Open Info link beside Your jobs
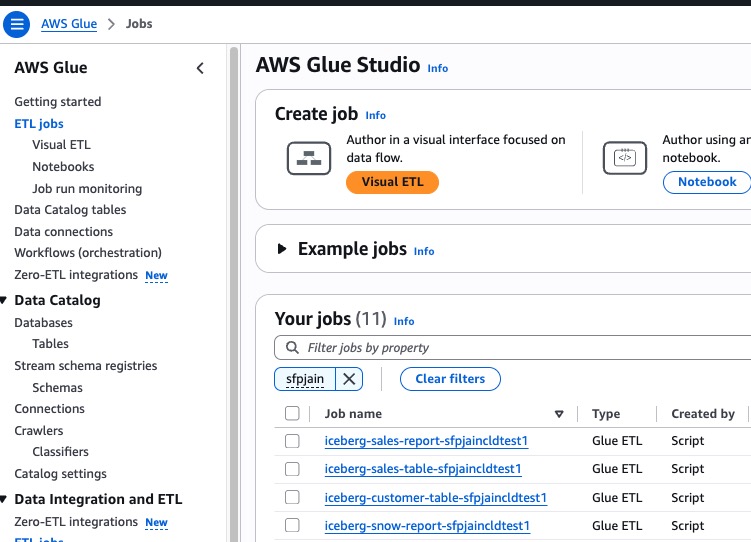Screen dimensions: 751x542 [404, 321]
